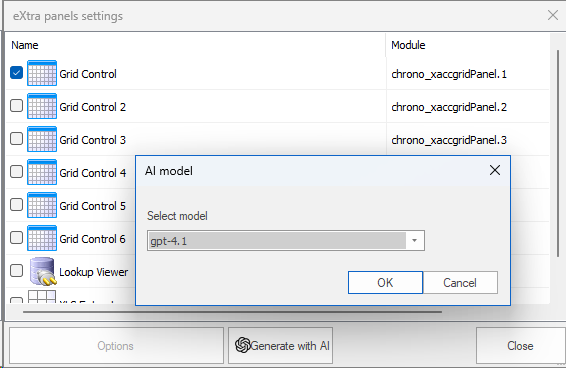
Task: Click the gpt-4.1 model combo box
Action: [286, 241]
